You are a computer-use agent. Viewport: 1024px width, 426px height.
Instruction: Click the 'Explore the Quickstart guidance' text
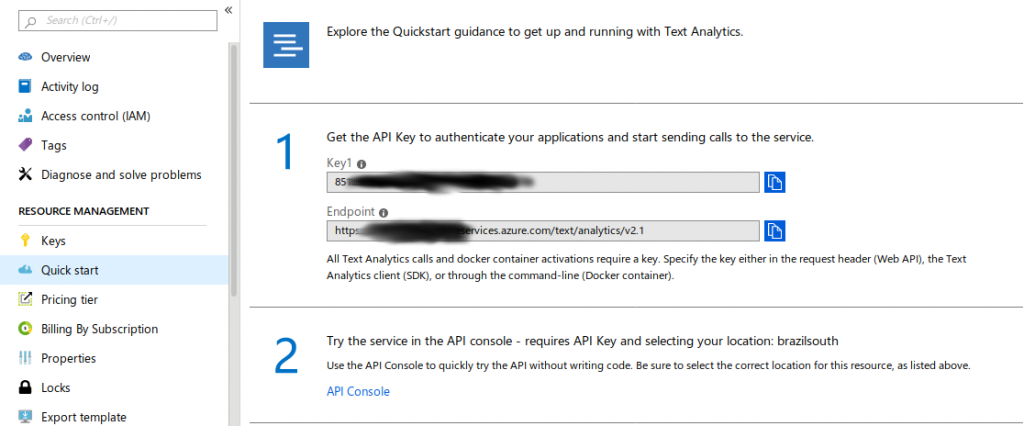click(534, 32)
